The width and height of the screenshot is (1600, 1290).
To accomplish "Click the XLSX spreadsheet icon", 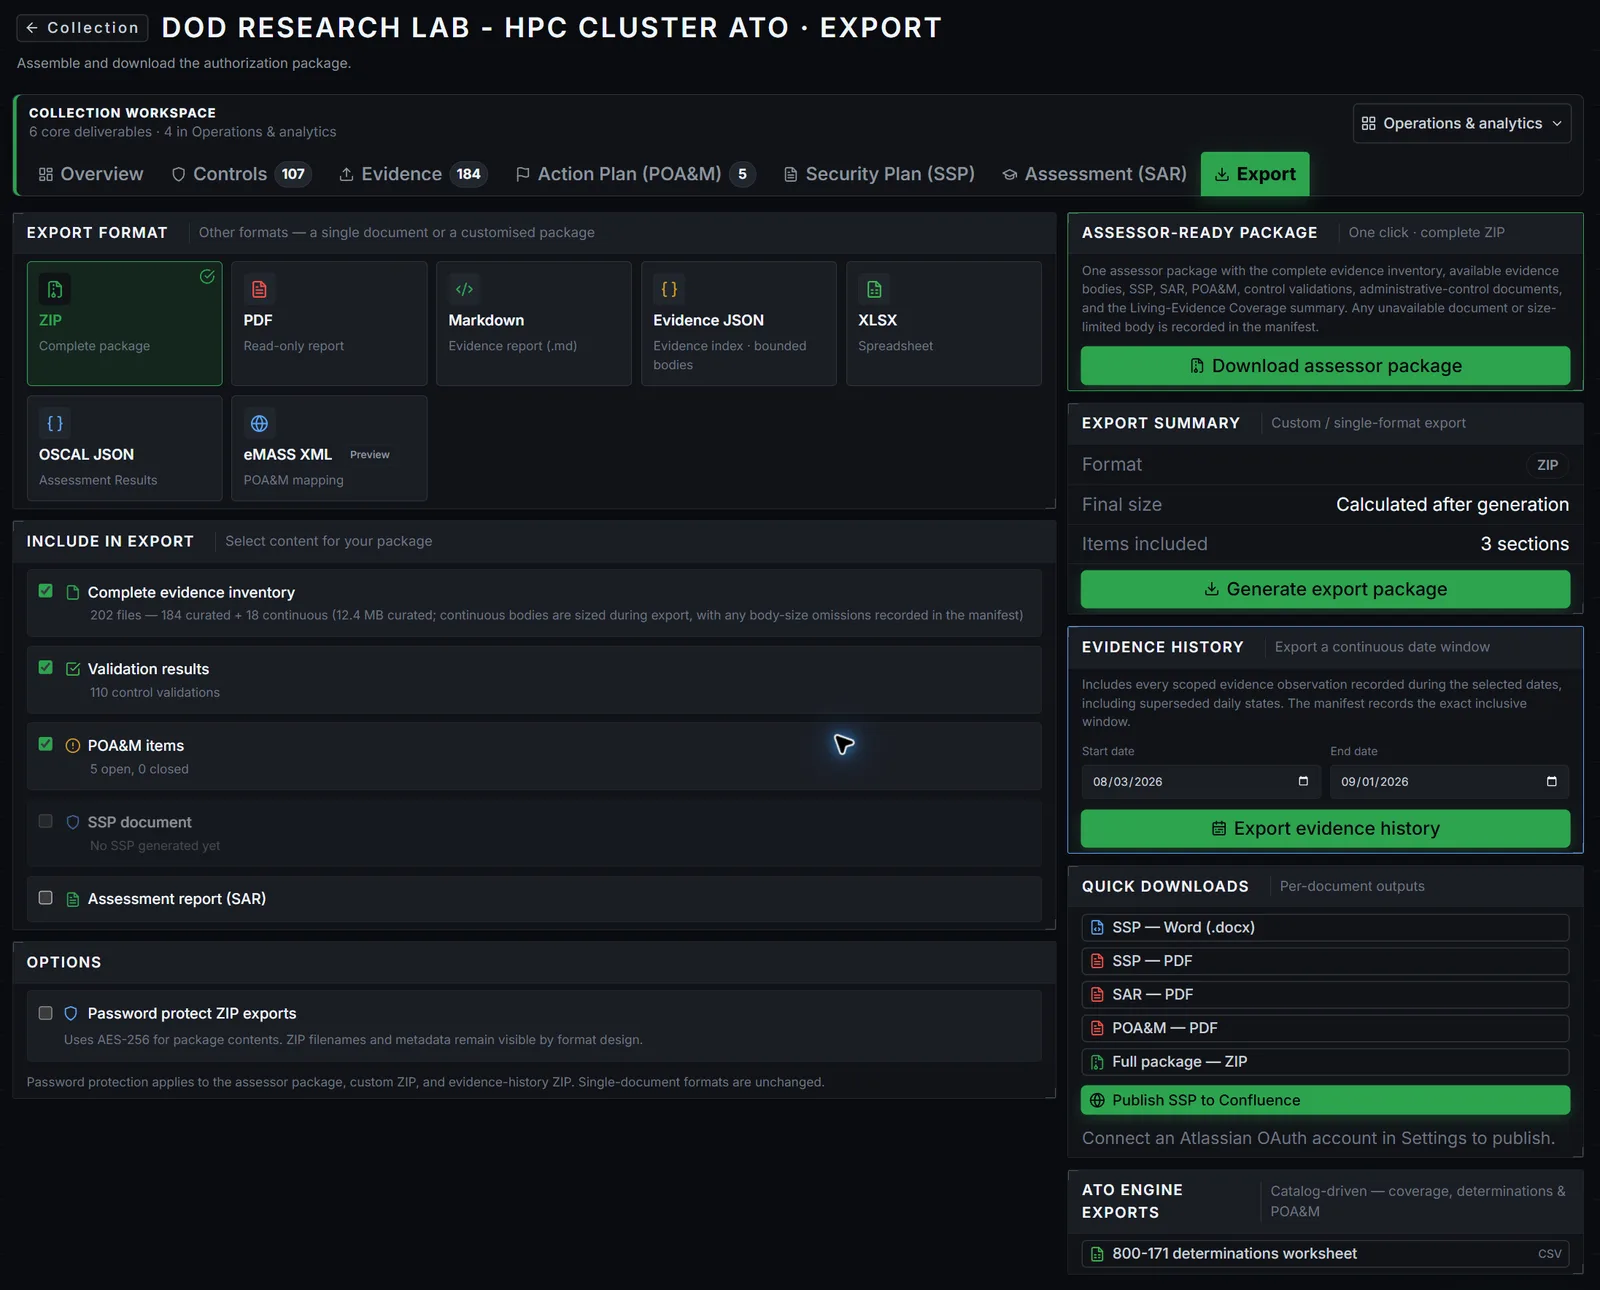I will [874, 289].
